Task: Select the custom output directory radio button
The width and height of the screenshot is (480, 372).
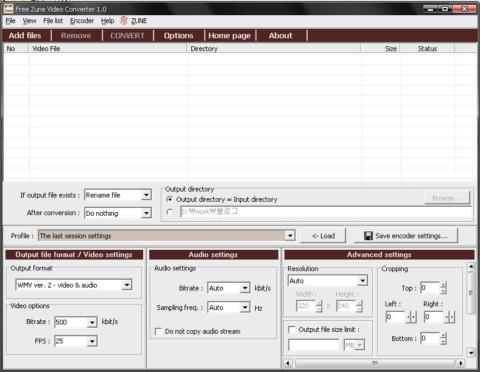Action: 170,212
